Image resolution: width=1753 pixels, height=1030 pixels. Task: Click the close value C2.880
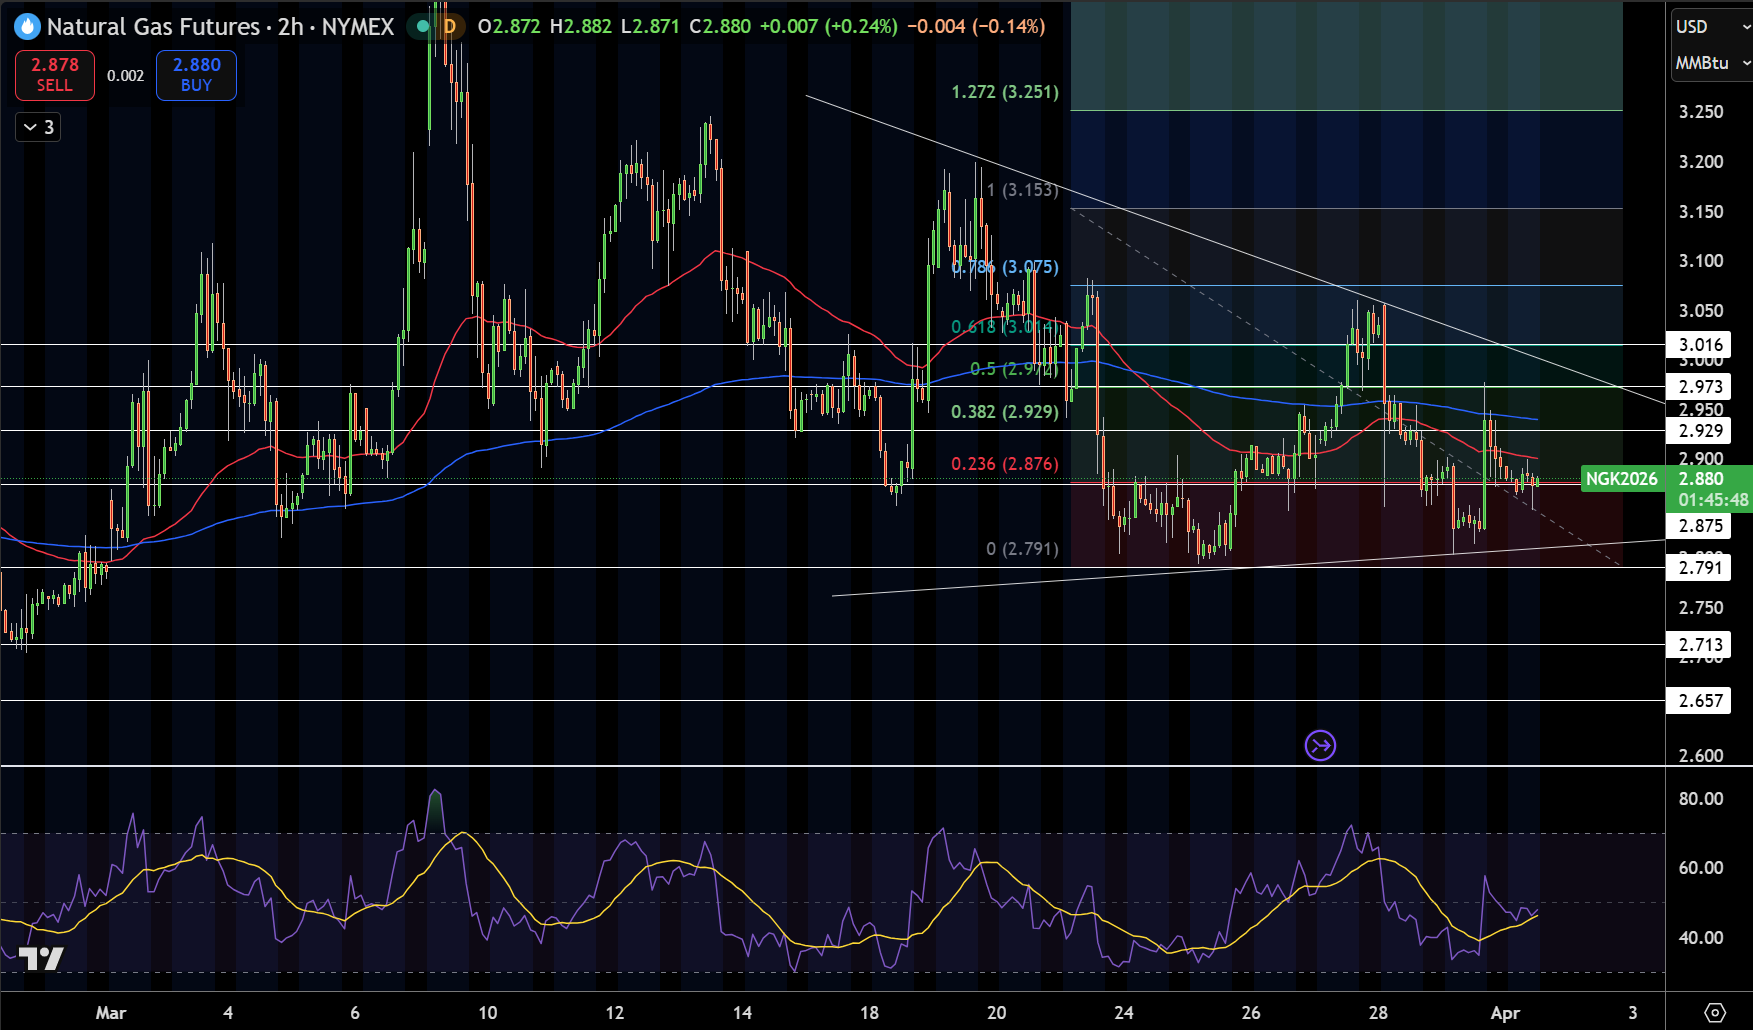pyautogui.click(x=720, y=27)
